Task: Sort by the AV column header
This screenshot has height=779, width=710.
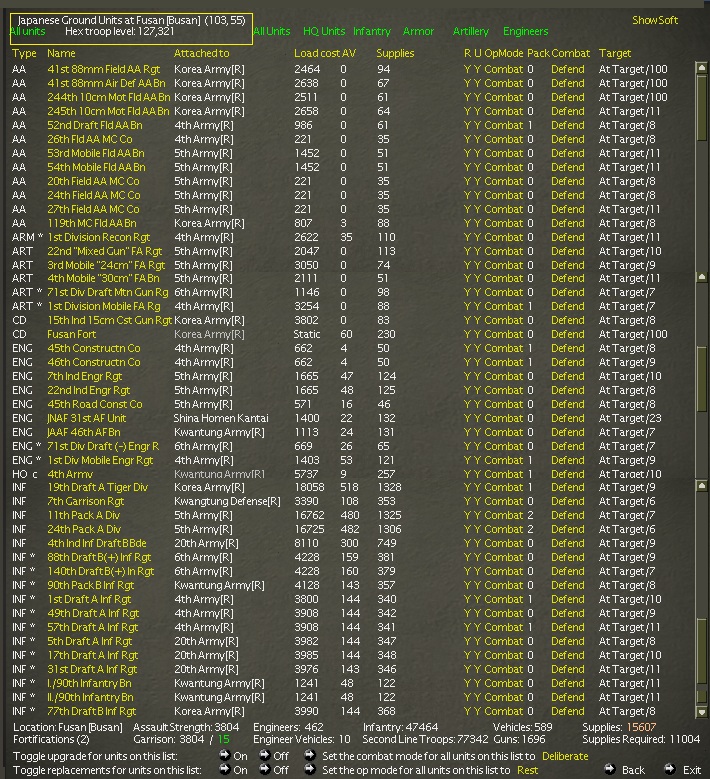Action: pyautogui.click(x=349, y=53)
